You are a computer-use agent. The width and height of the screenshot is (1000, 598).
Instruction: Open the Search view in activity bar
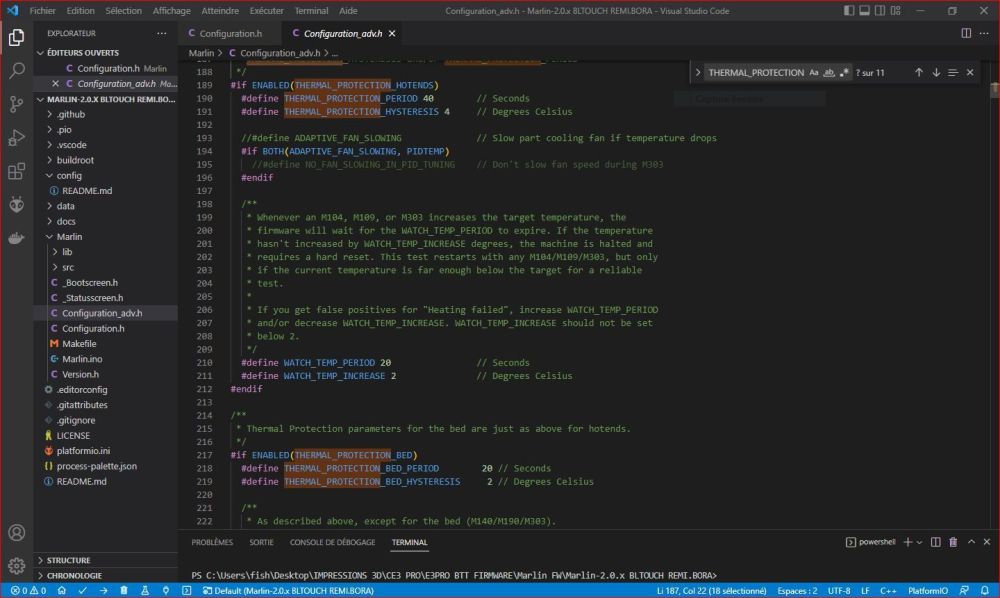pos(16,71)
